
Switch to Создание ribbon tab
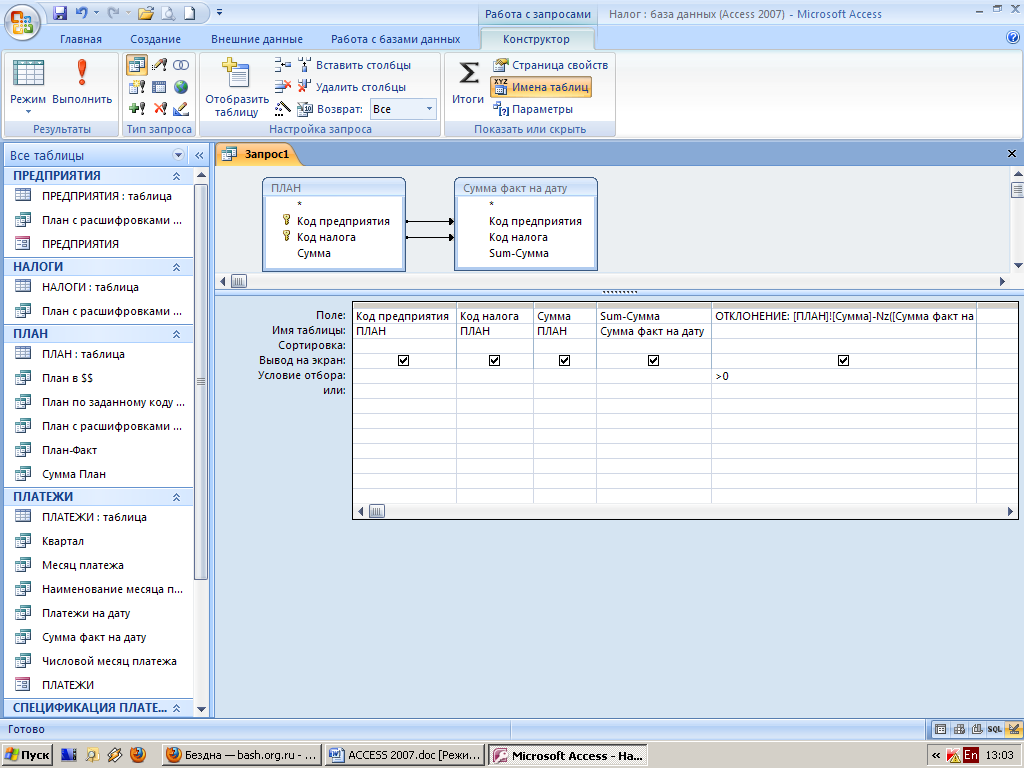pos(155,39)
